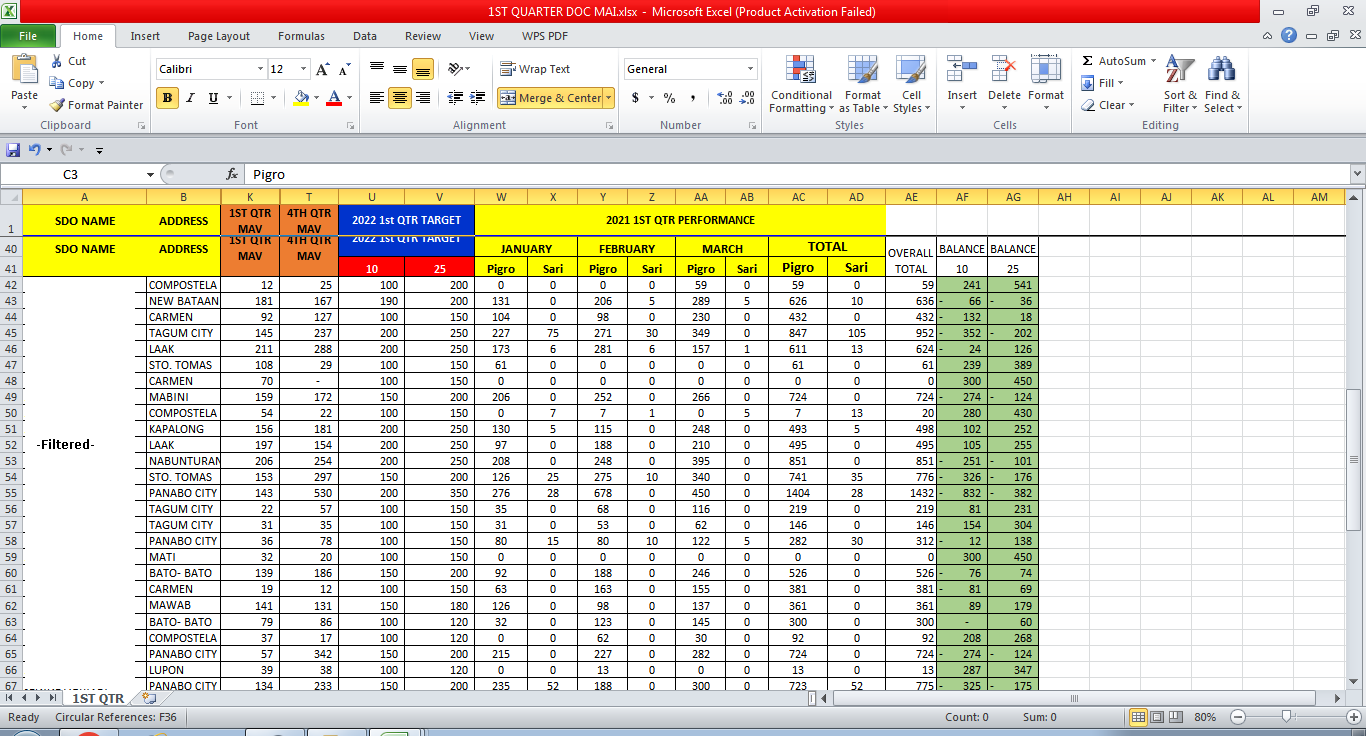The height and width of the screenshot is (736, 1366).
Task: Click the Undo arrow icon
Action: (x=35, y=150)
